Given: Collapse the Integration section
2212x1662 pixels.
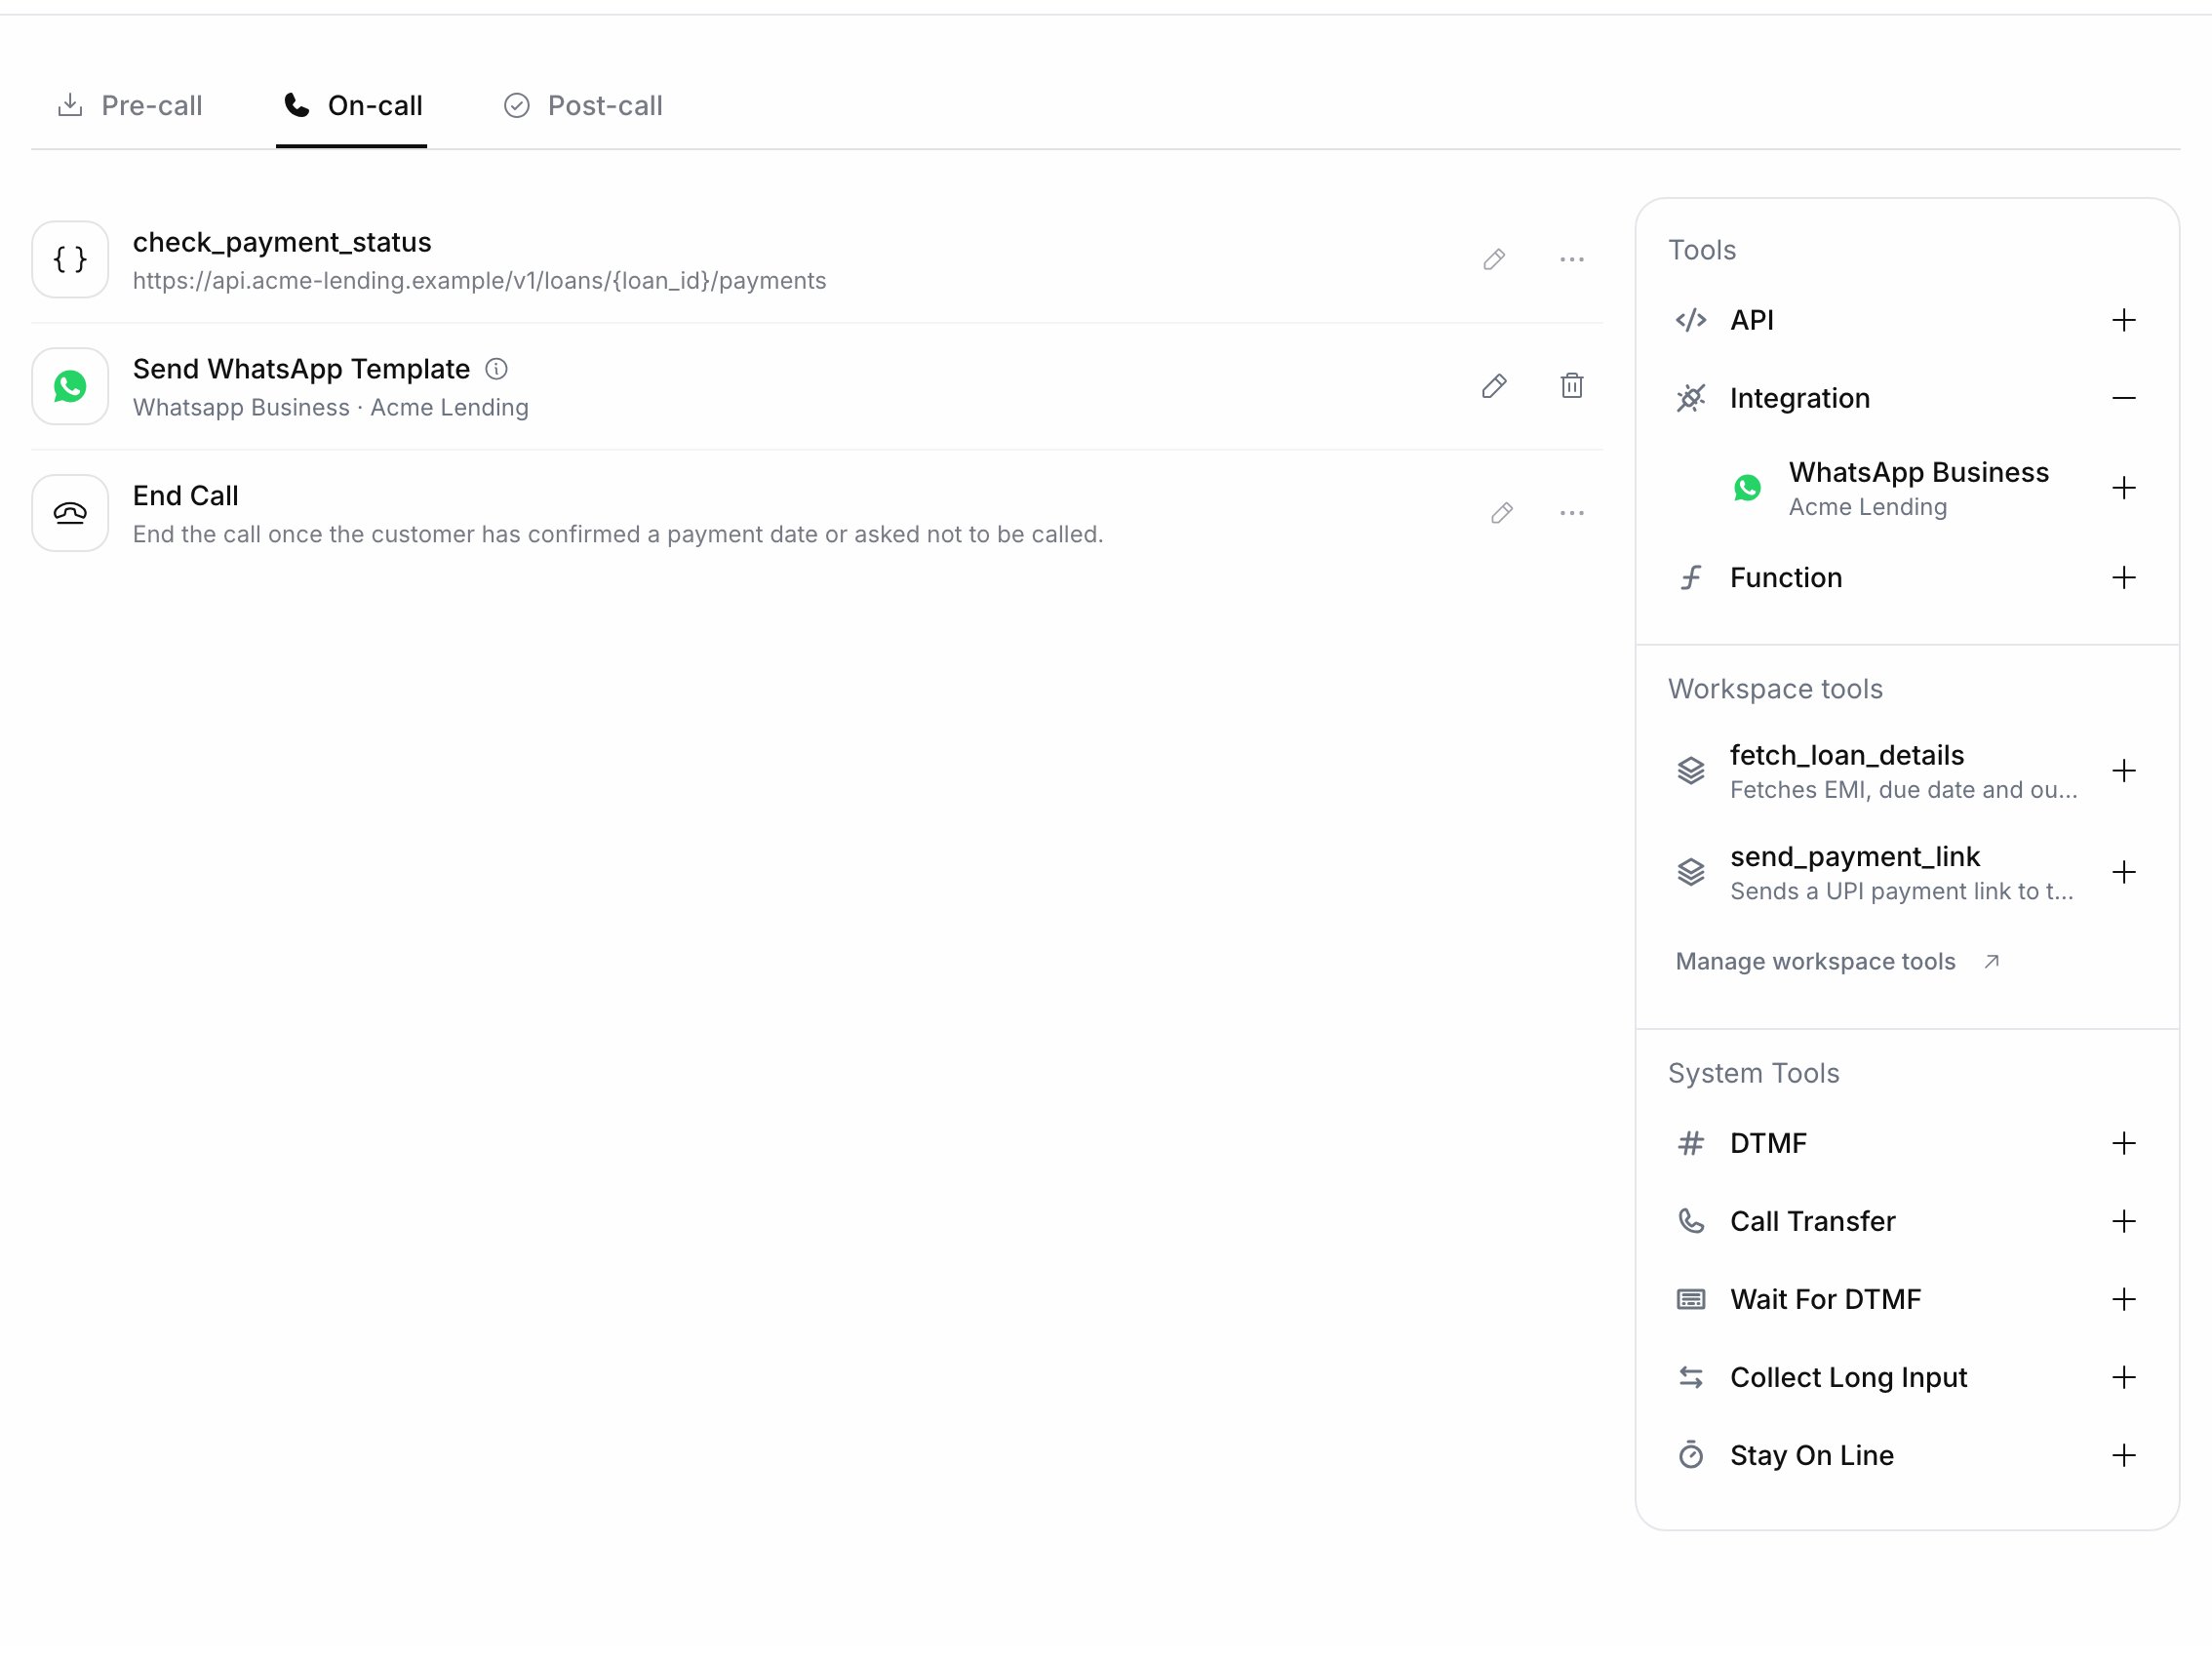Looking at the screenshot, I should tap(2124, 398).
